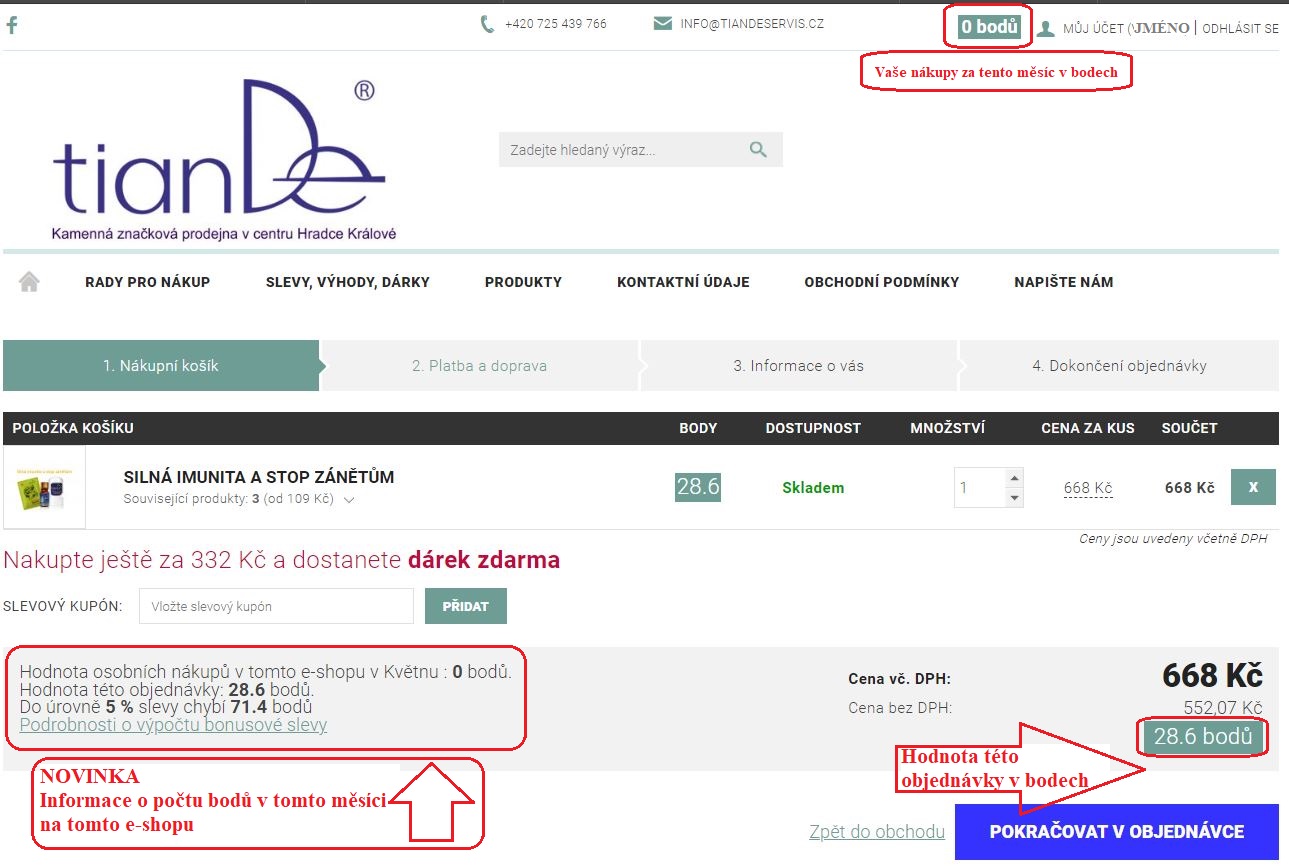Image resolution: width=1289 pixels, height=866 pixels.
Task: Focus the Vložte slevový kupón field
Action: (276, 606)
